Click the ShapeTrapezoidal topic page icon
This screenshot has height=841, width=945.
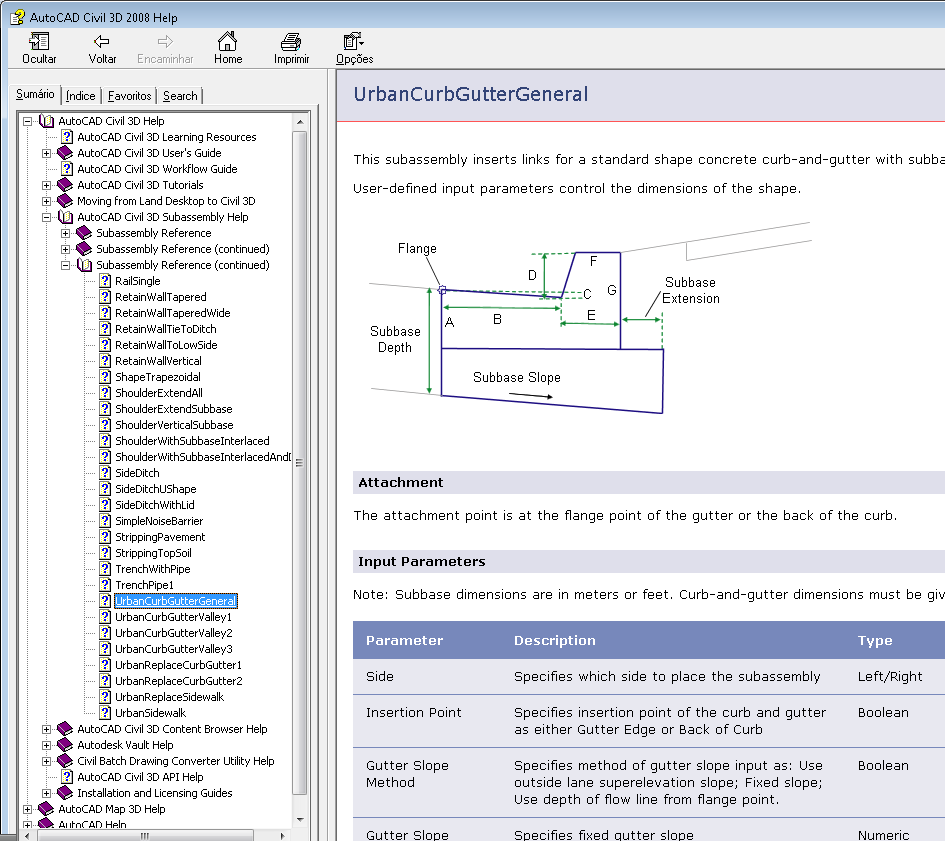(105, 377)
